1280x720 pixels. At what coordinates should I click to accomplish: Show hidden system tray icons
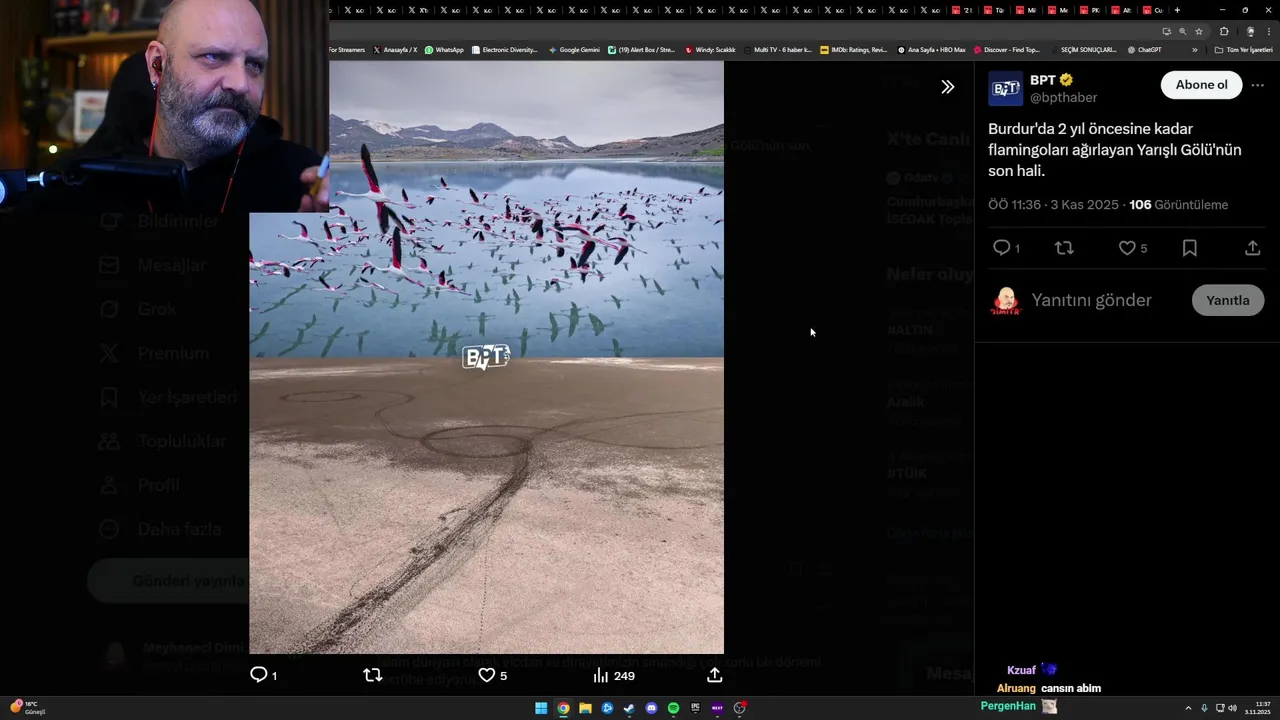1188,708
